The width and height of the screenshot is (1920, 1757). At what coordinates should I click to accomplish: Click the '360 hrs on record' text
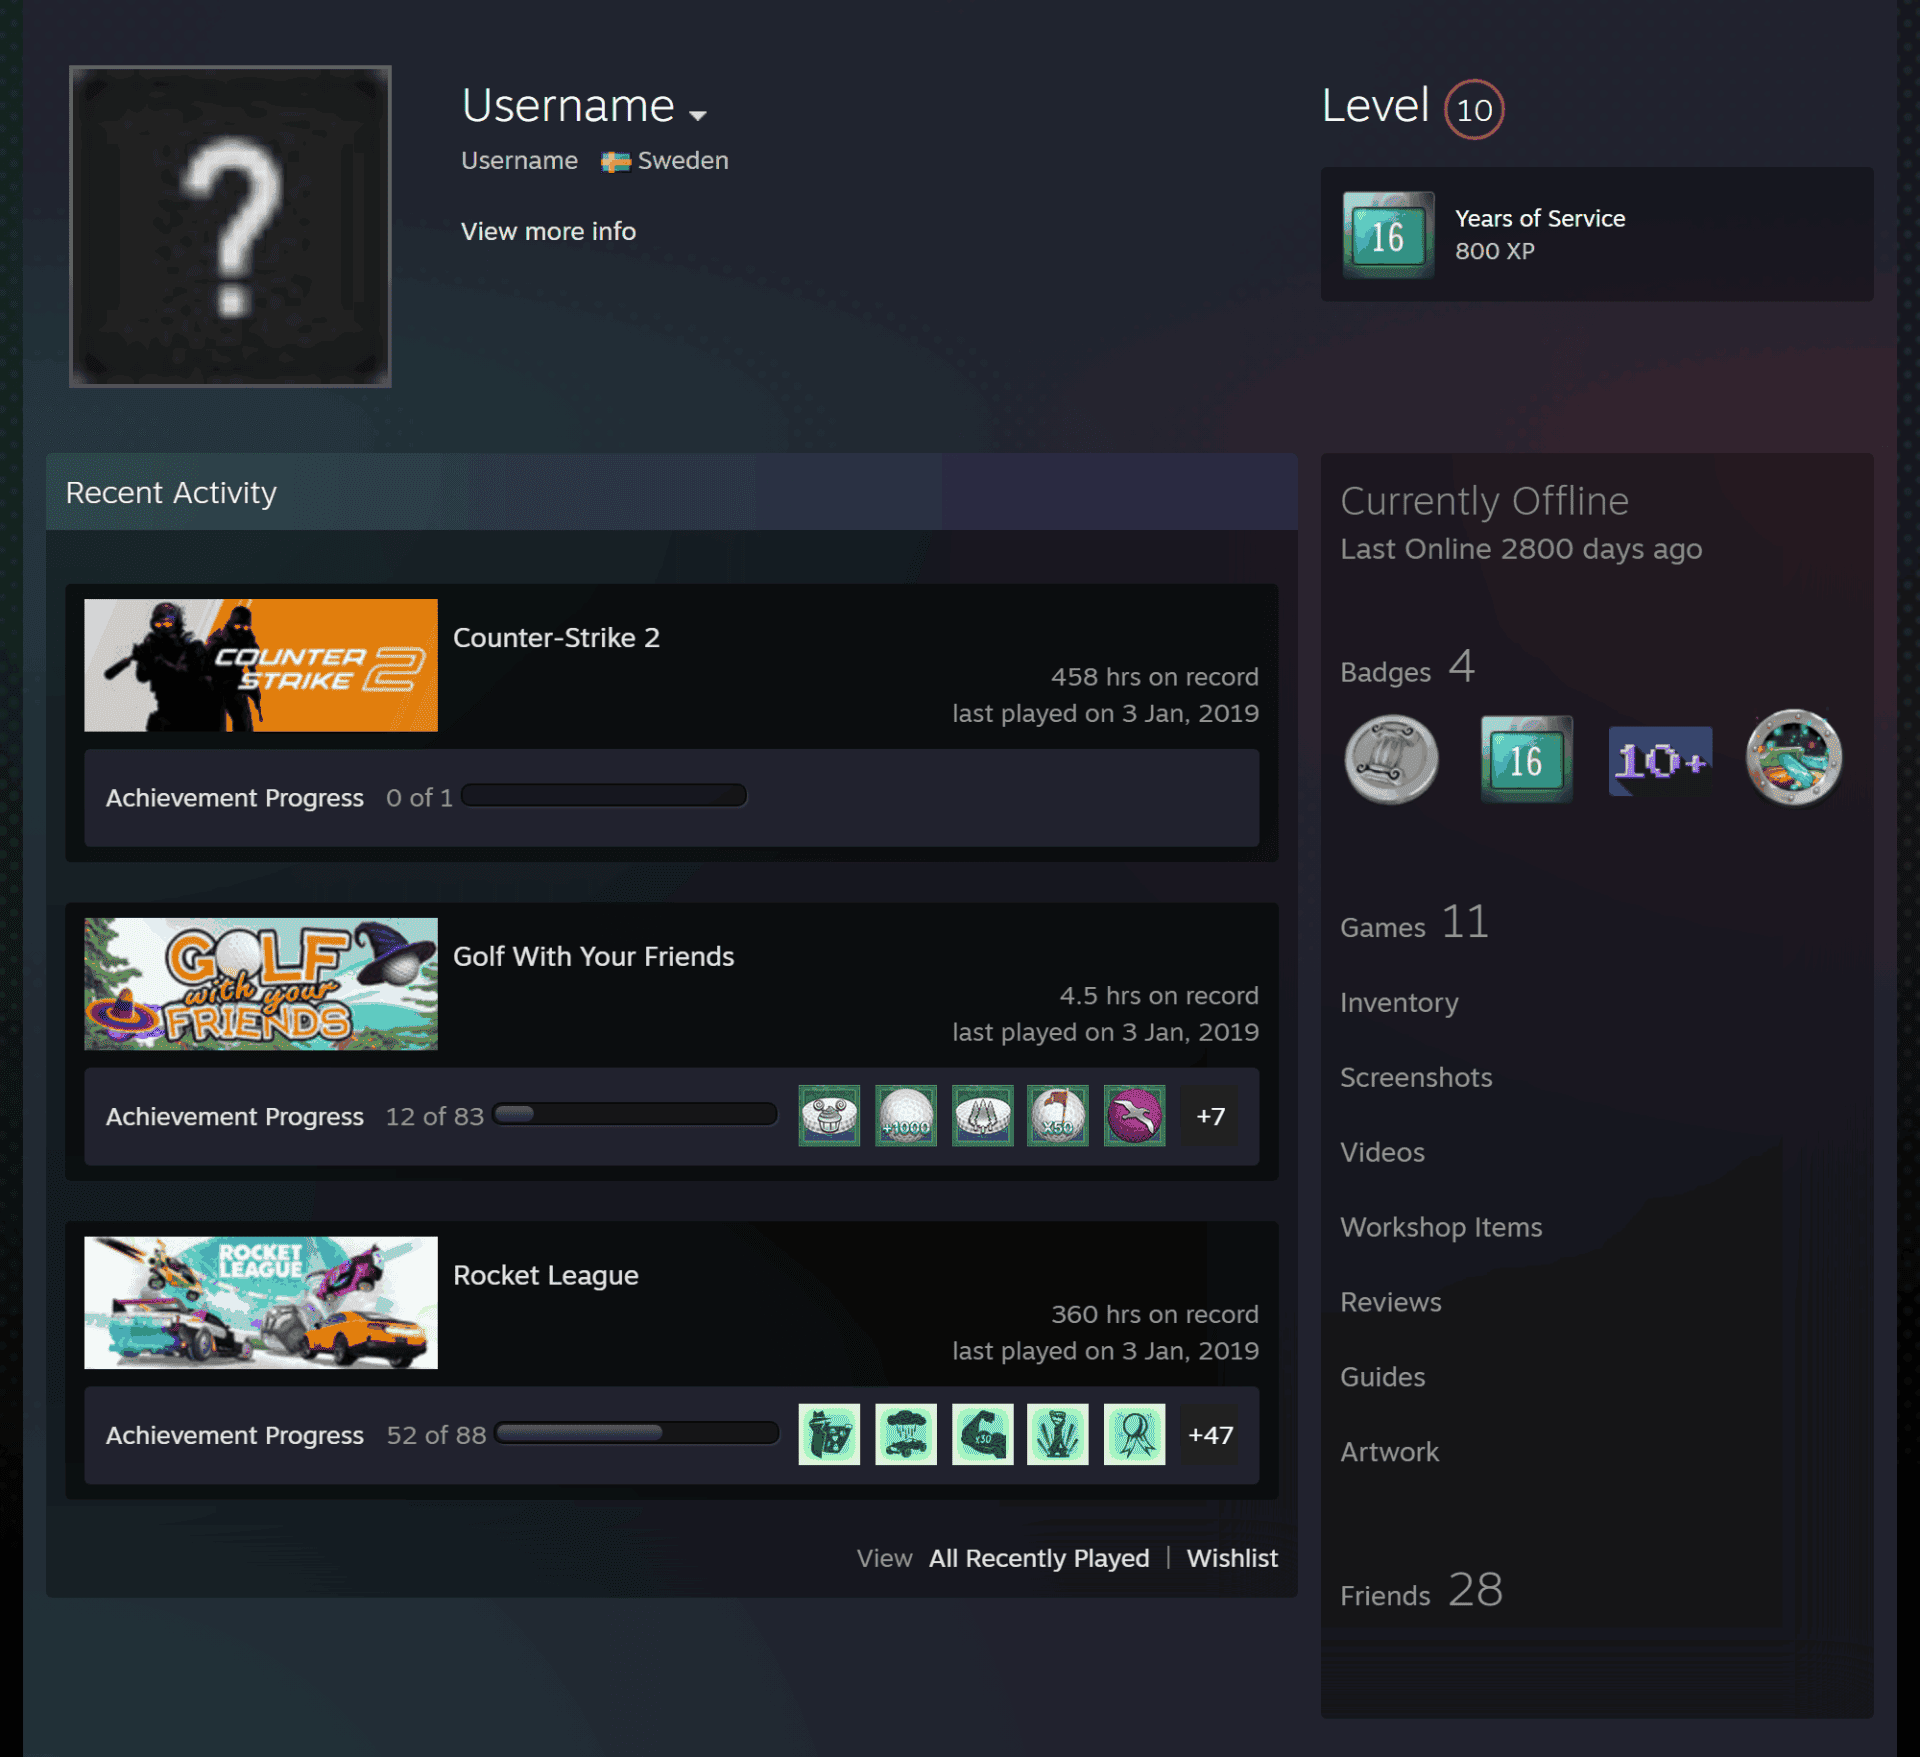click(x=1154, y=1314)
